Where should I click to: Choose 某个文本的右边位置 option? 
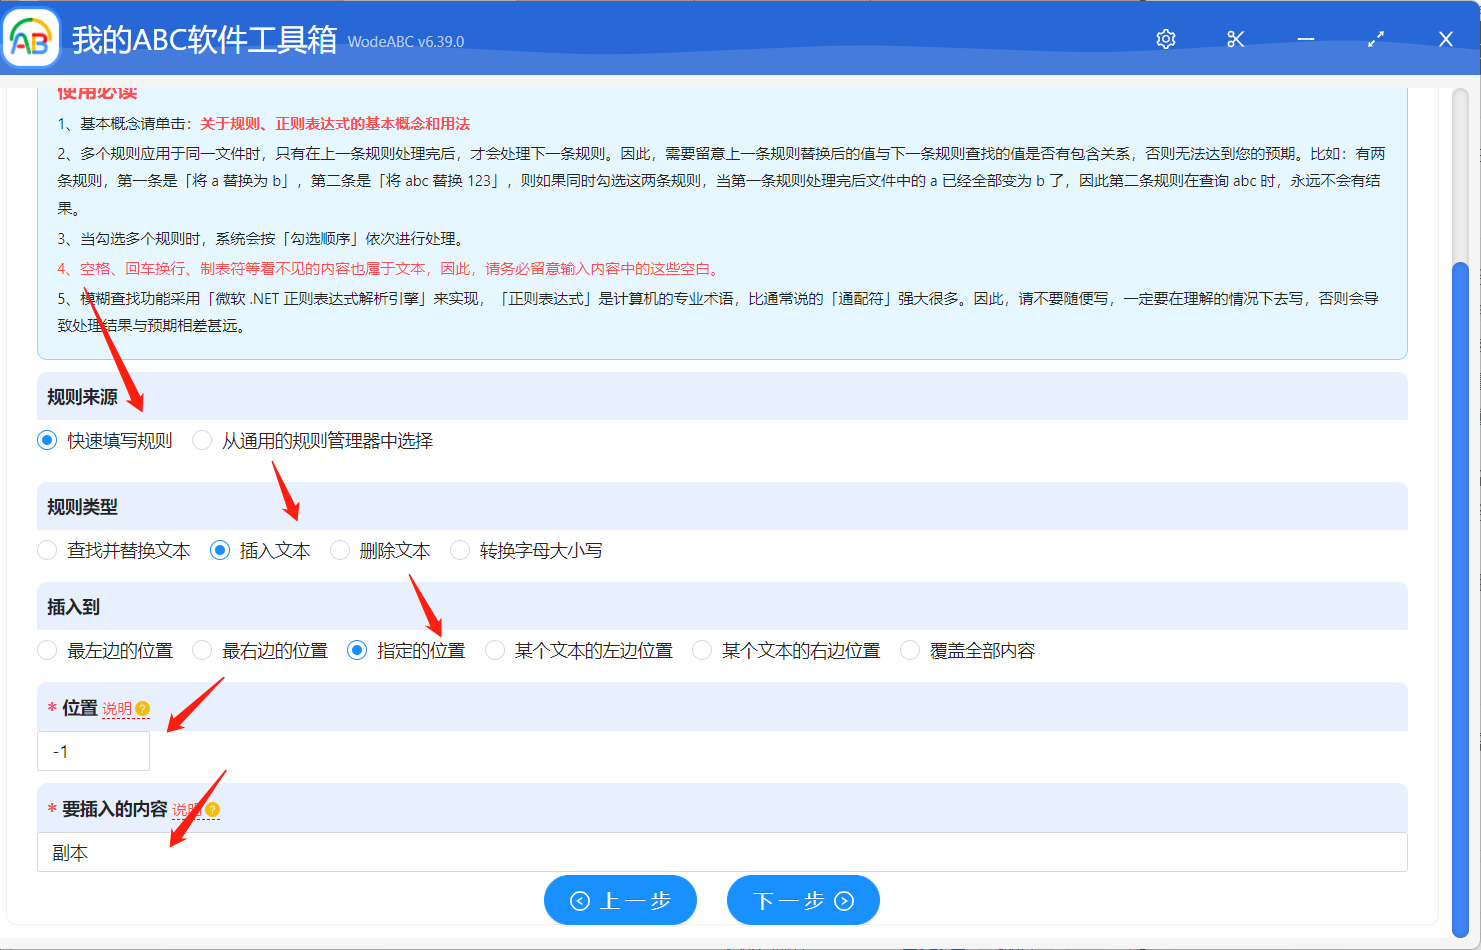pyautogui.click(x=702, y=651)
